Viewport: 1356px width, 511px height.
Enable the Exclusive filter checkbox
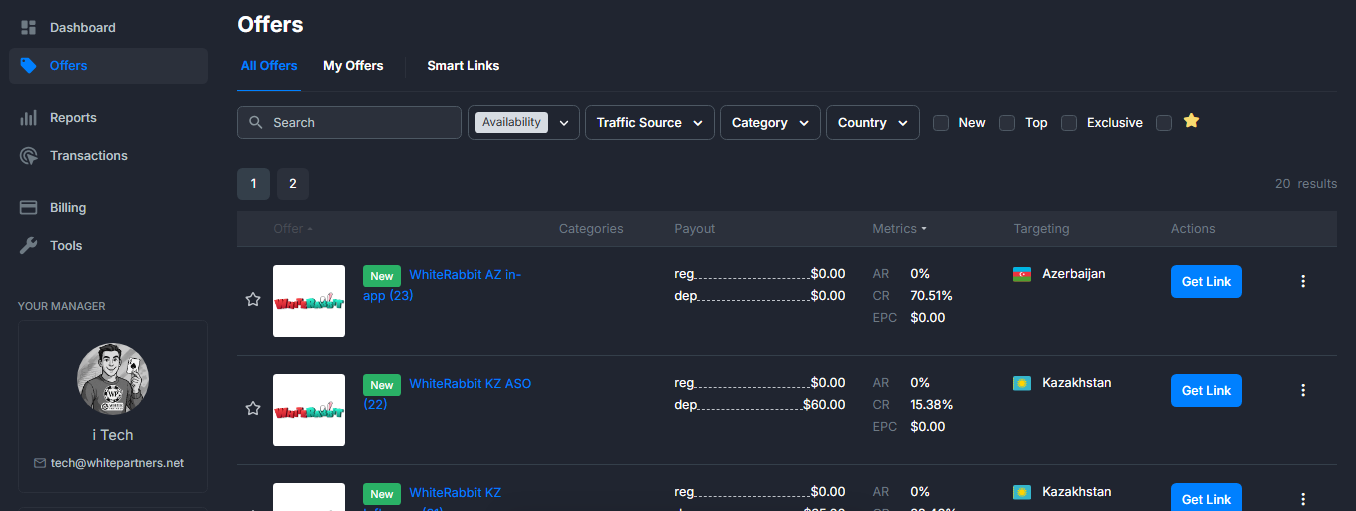(1069, 122)
